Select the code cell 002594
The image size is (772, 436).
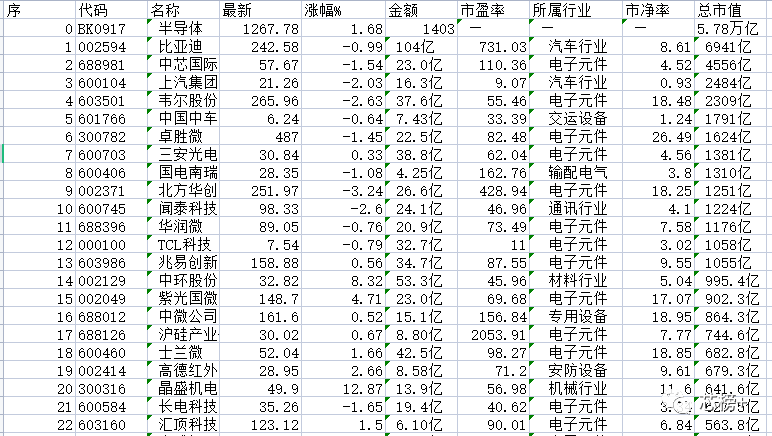(x=111, y=47)
